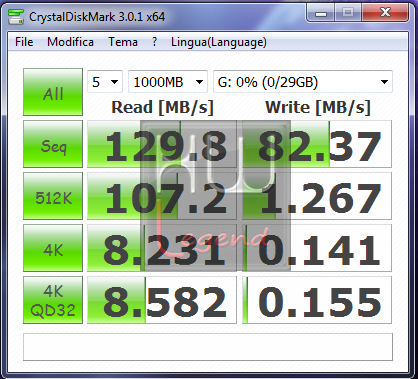Open the ? help menu
The height and width of the screenshot is (379, 418).
(154, 42)
